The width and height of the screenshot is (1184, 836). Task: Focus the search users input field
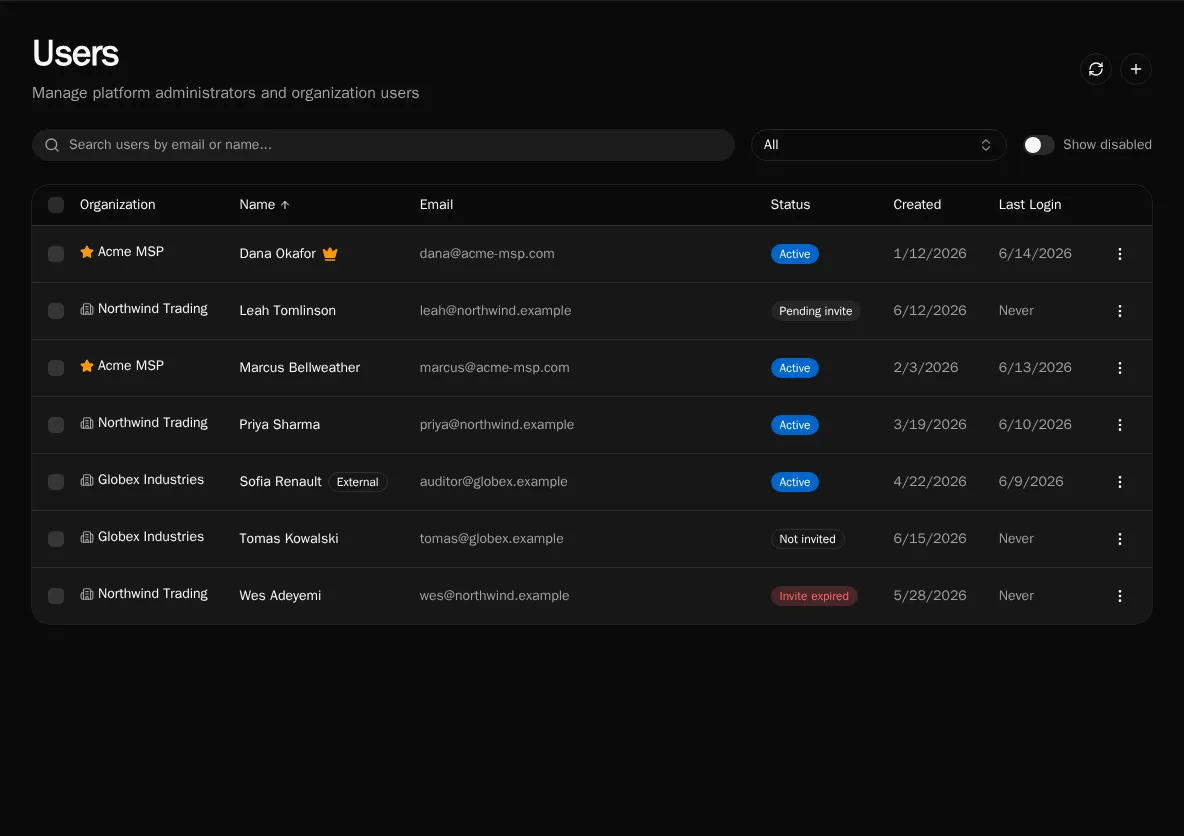click(384, 145)
